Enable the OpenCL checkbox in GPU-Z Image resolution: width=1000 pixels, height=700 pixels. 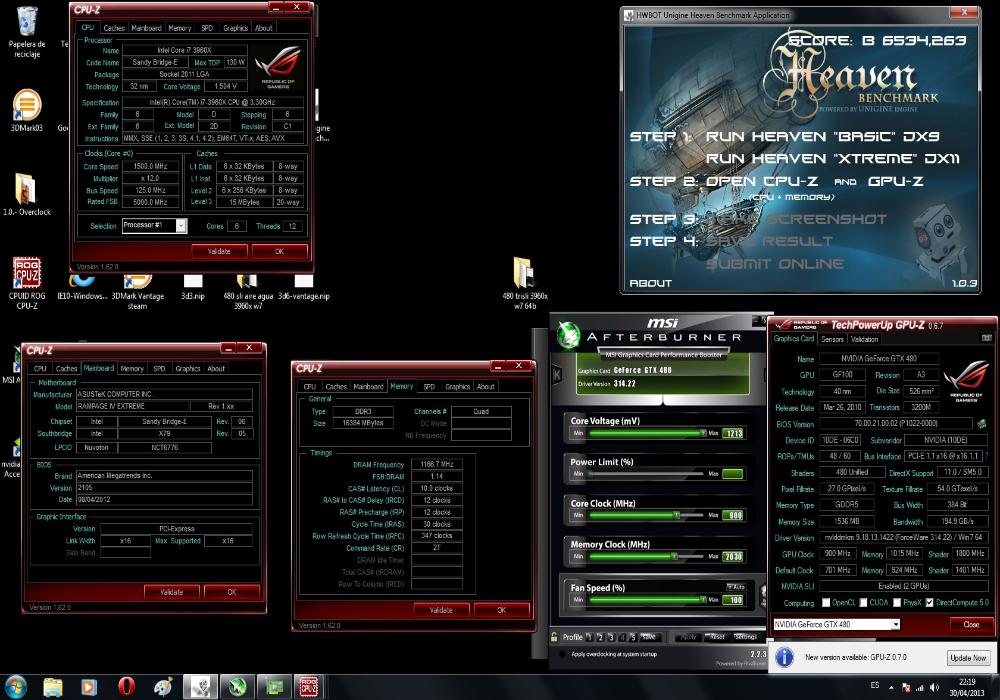point(827,602)
